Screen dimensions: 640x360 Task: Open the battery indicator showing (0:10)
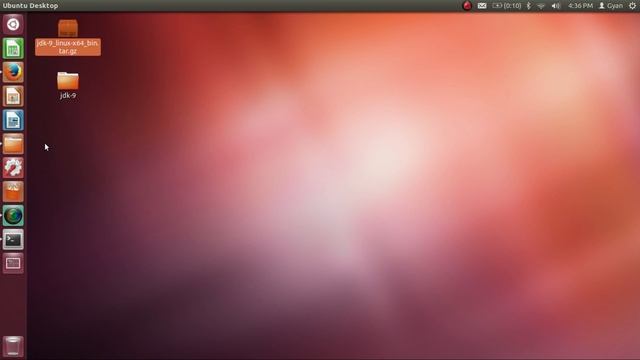tap(507, 6)
